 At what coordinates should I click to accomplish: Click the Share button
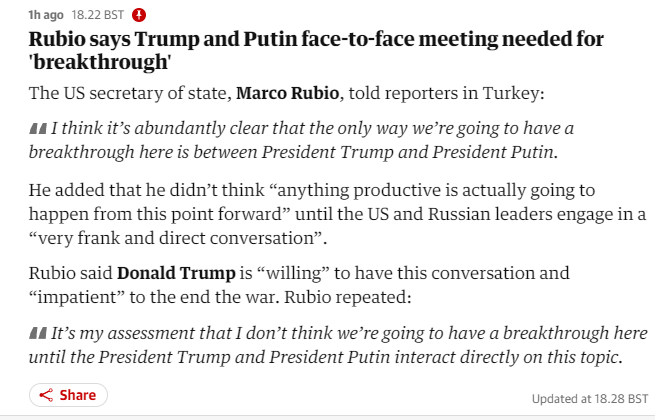pyautogui.click(x=69, y=395)
